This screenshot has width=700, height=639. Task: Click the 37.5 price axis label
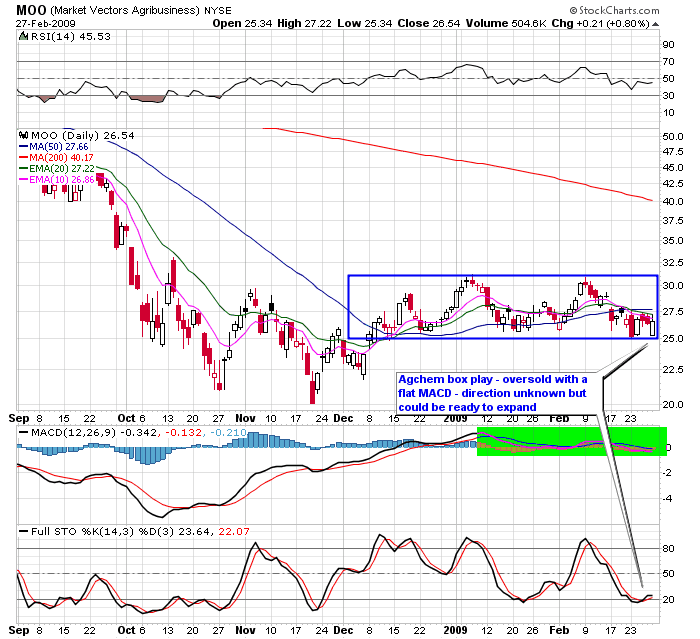673,221
